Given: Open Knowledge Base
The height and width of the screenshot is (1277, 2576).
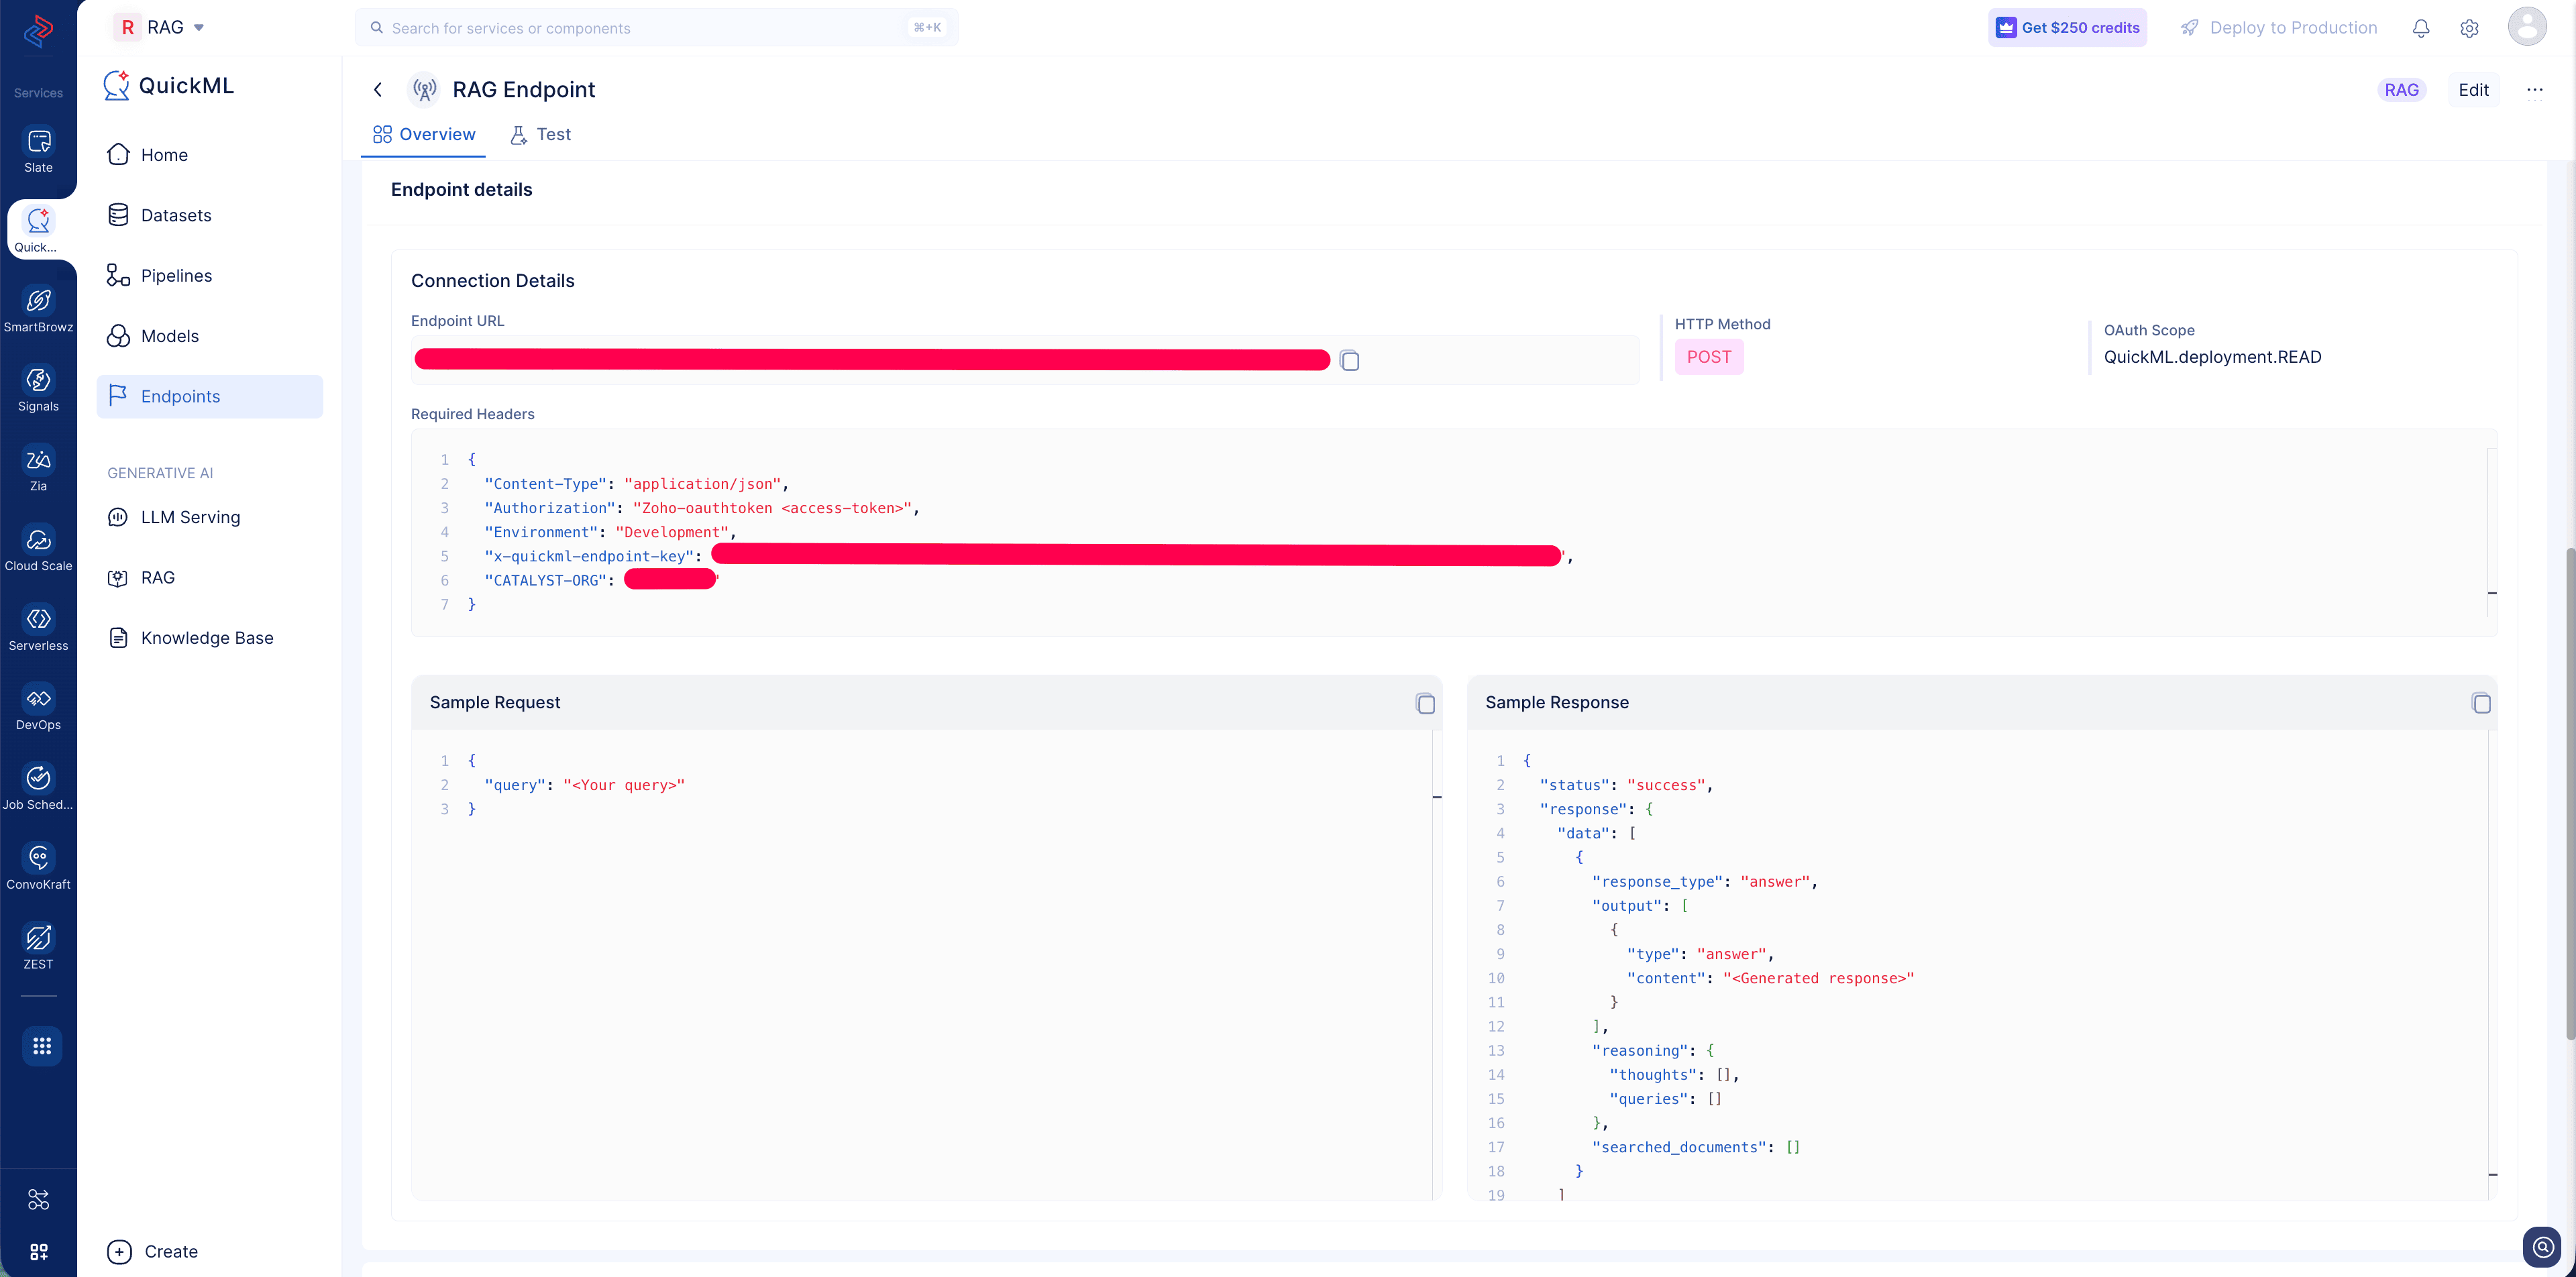Looking at the screenshot, I should click(x=210, y=638).
